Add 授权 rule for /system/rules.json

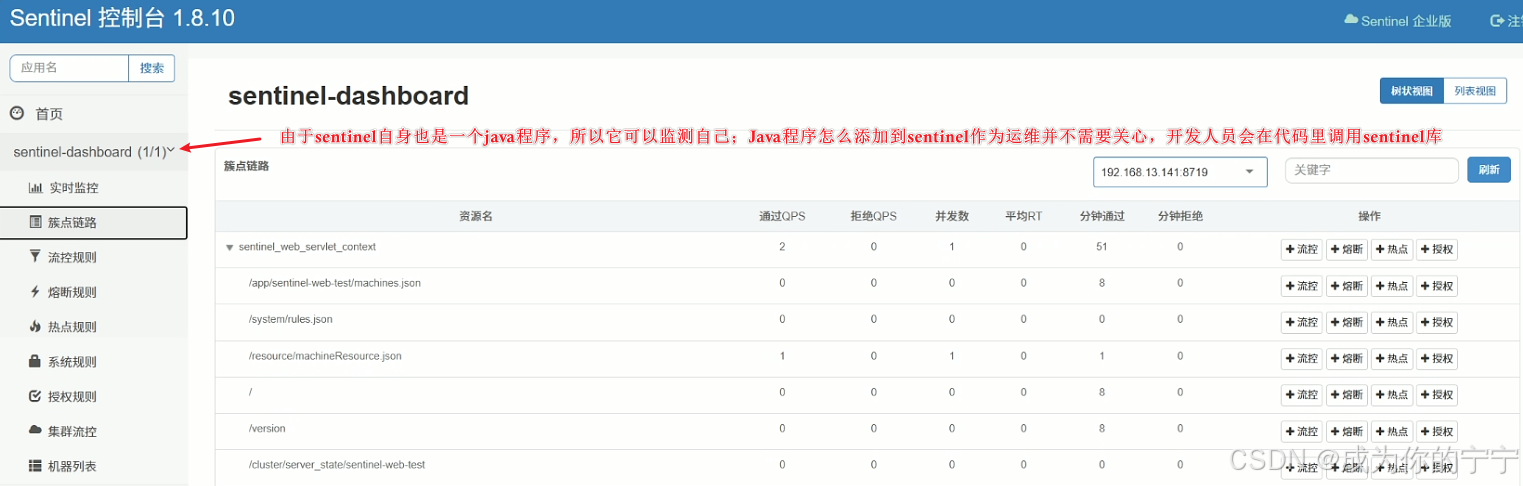(1436, 322)
